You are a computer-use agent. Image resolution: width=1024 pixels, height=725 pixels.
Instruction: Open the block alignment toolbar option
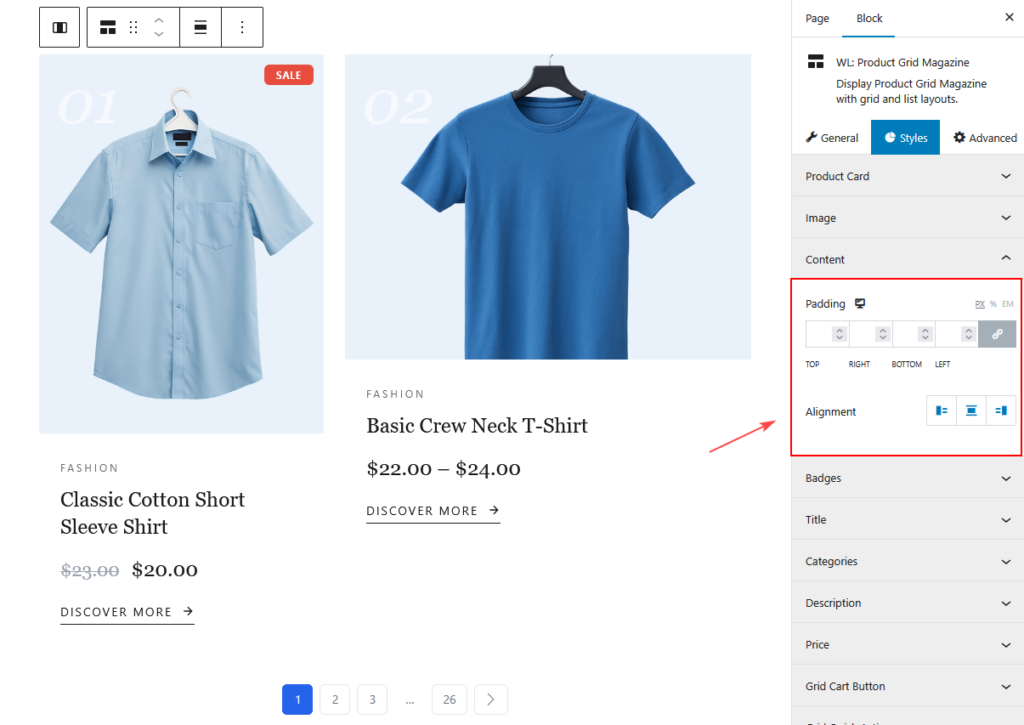coord(201,28)
